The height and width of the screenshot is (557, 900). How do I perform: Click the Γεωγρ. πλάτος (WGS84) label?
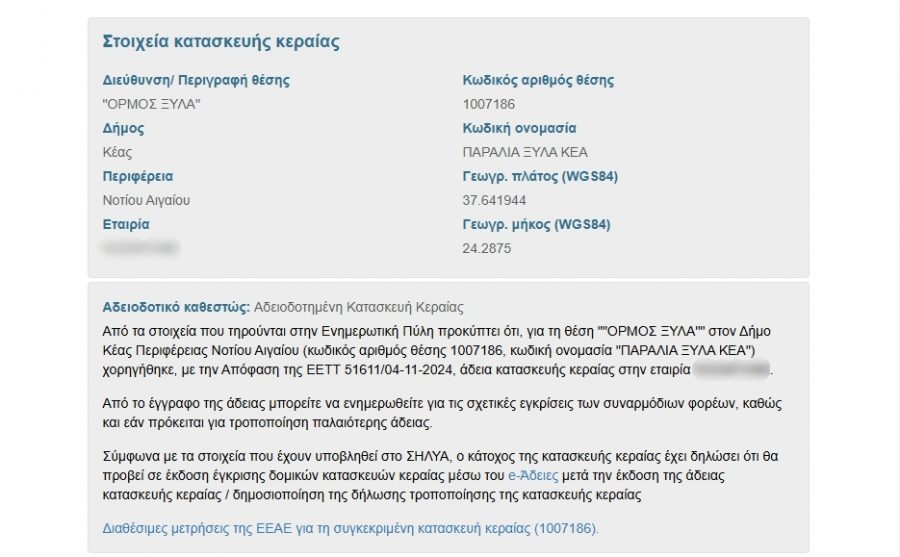pyautogui.click(x=540, y=176)
